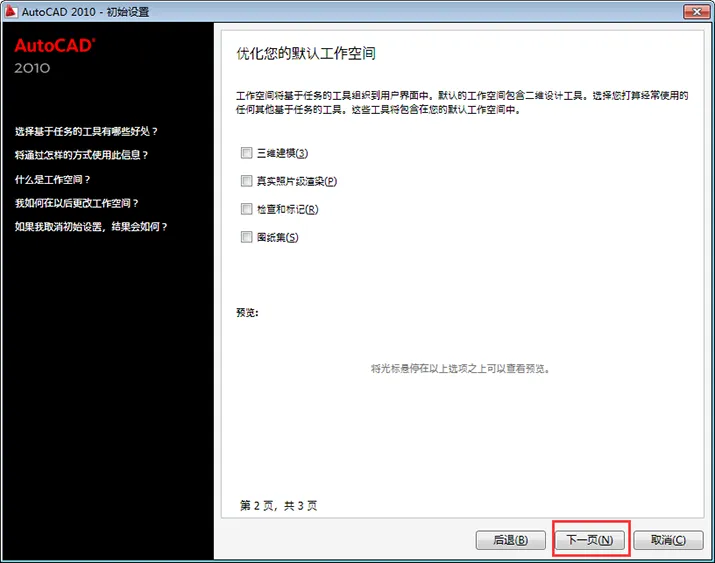Close the 初始设置 dialog window
The height and width of the screenshot is (563, 715).
pyautogui.click(x=696, y=12)
